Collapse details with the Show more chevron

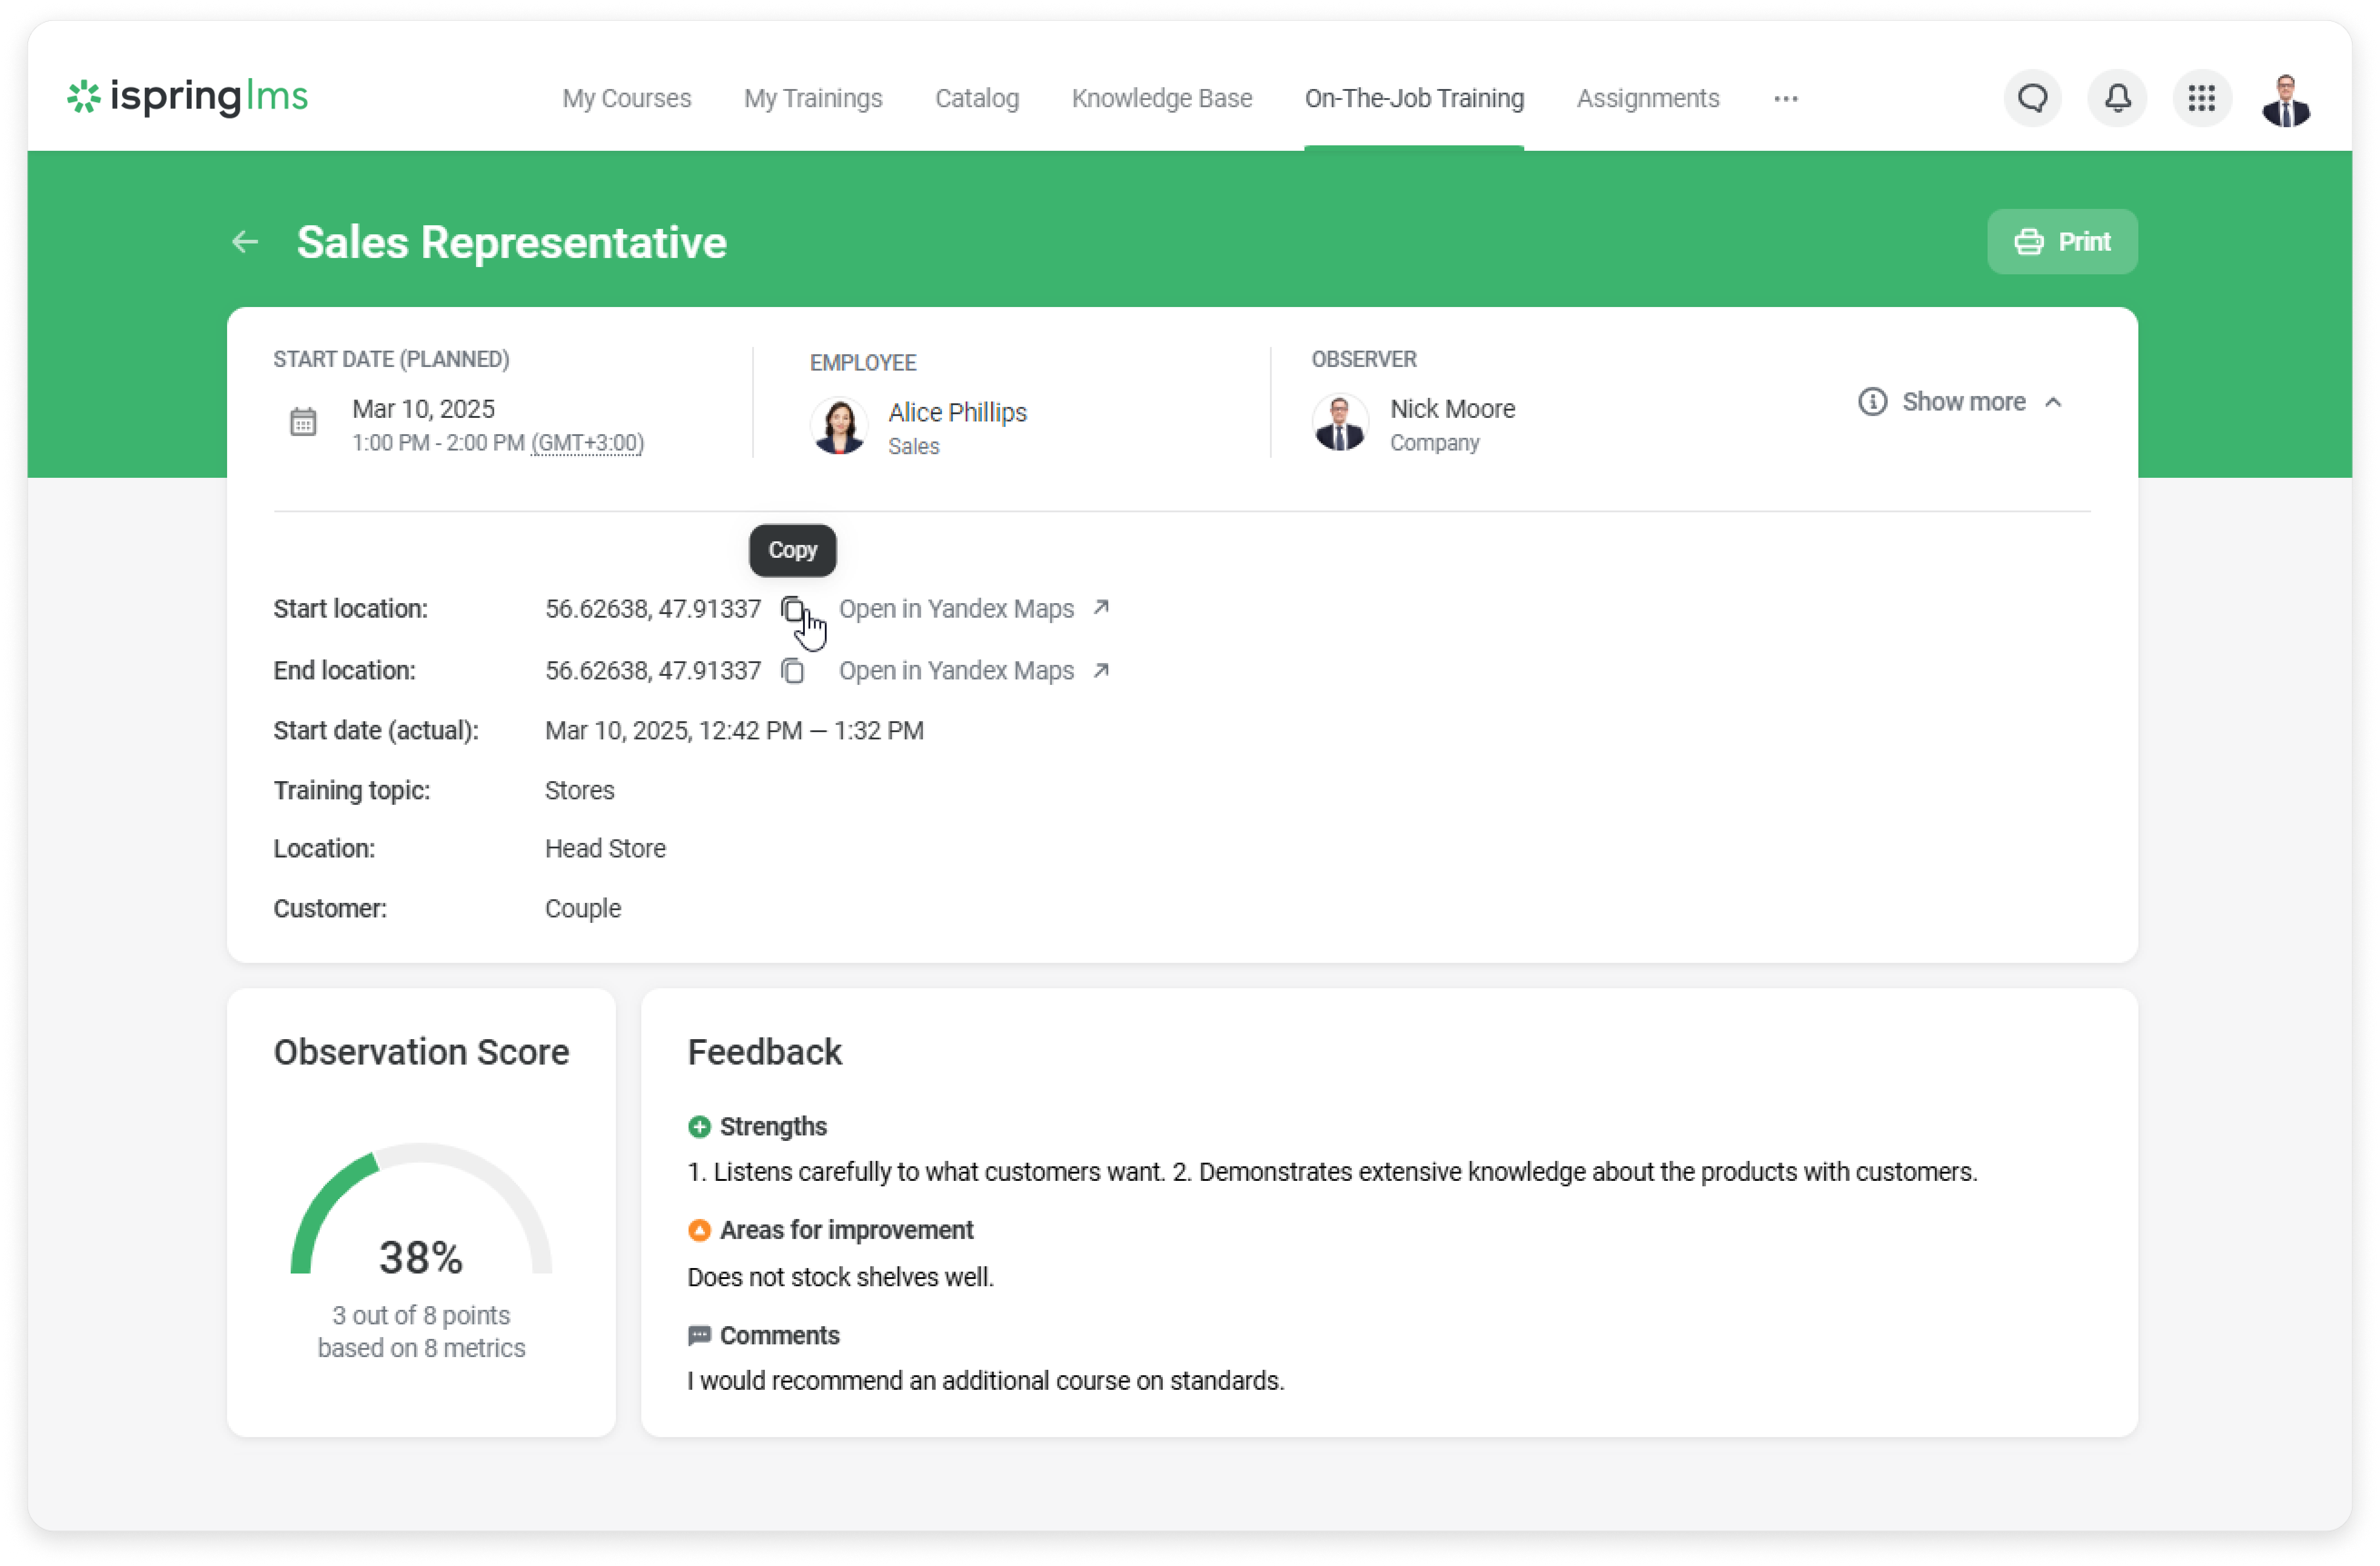[x=2053, y=402]
